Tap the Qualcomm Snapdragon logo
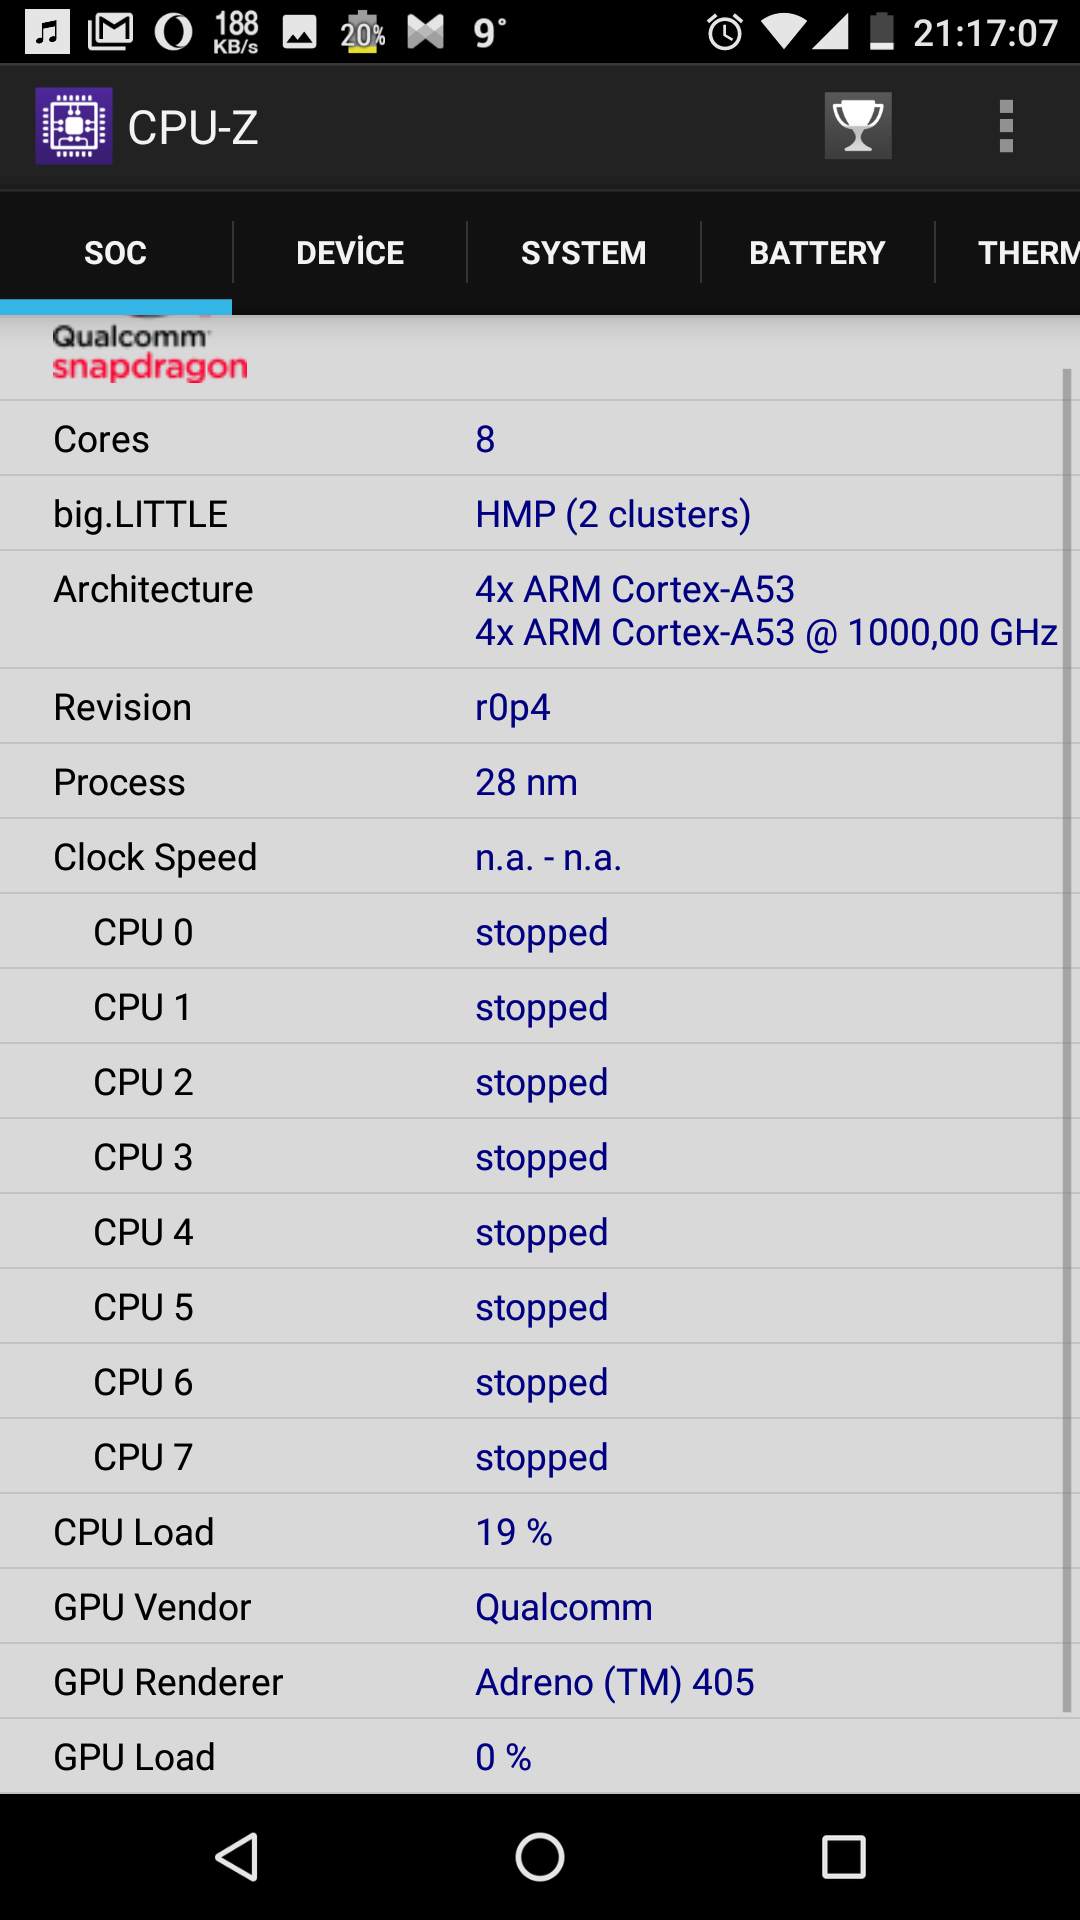 pyautogui.click(x=150, y=352)
